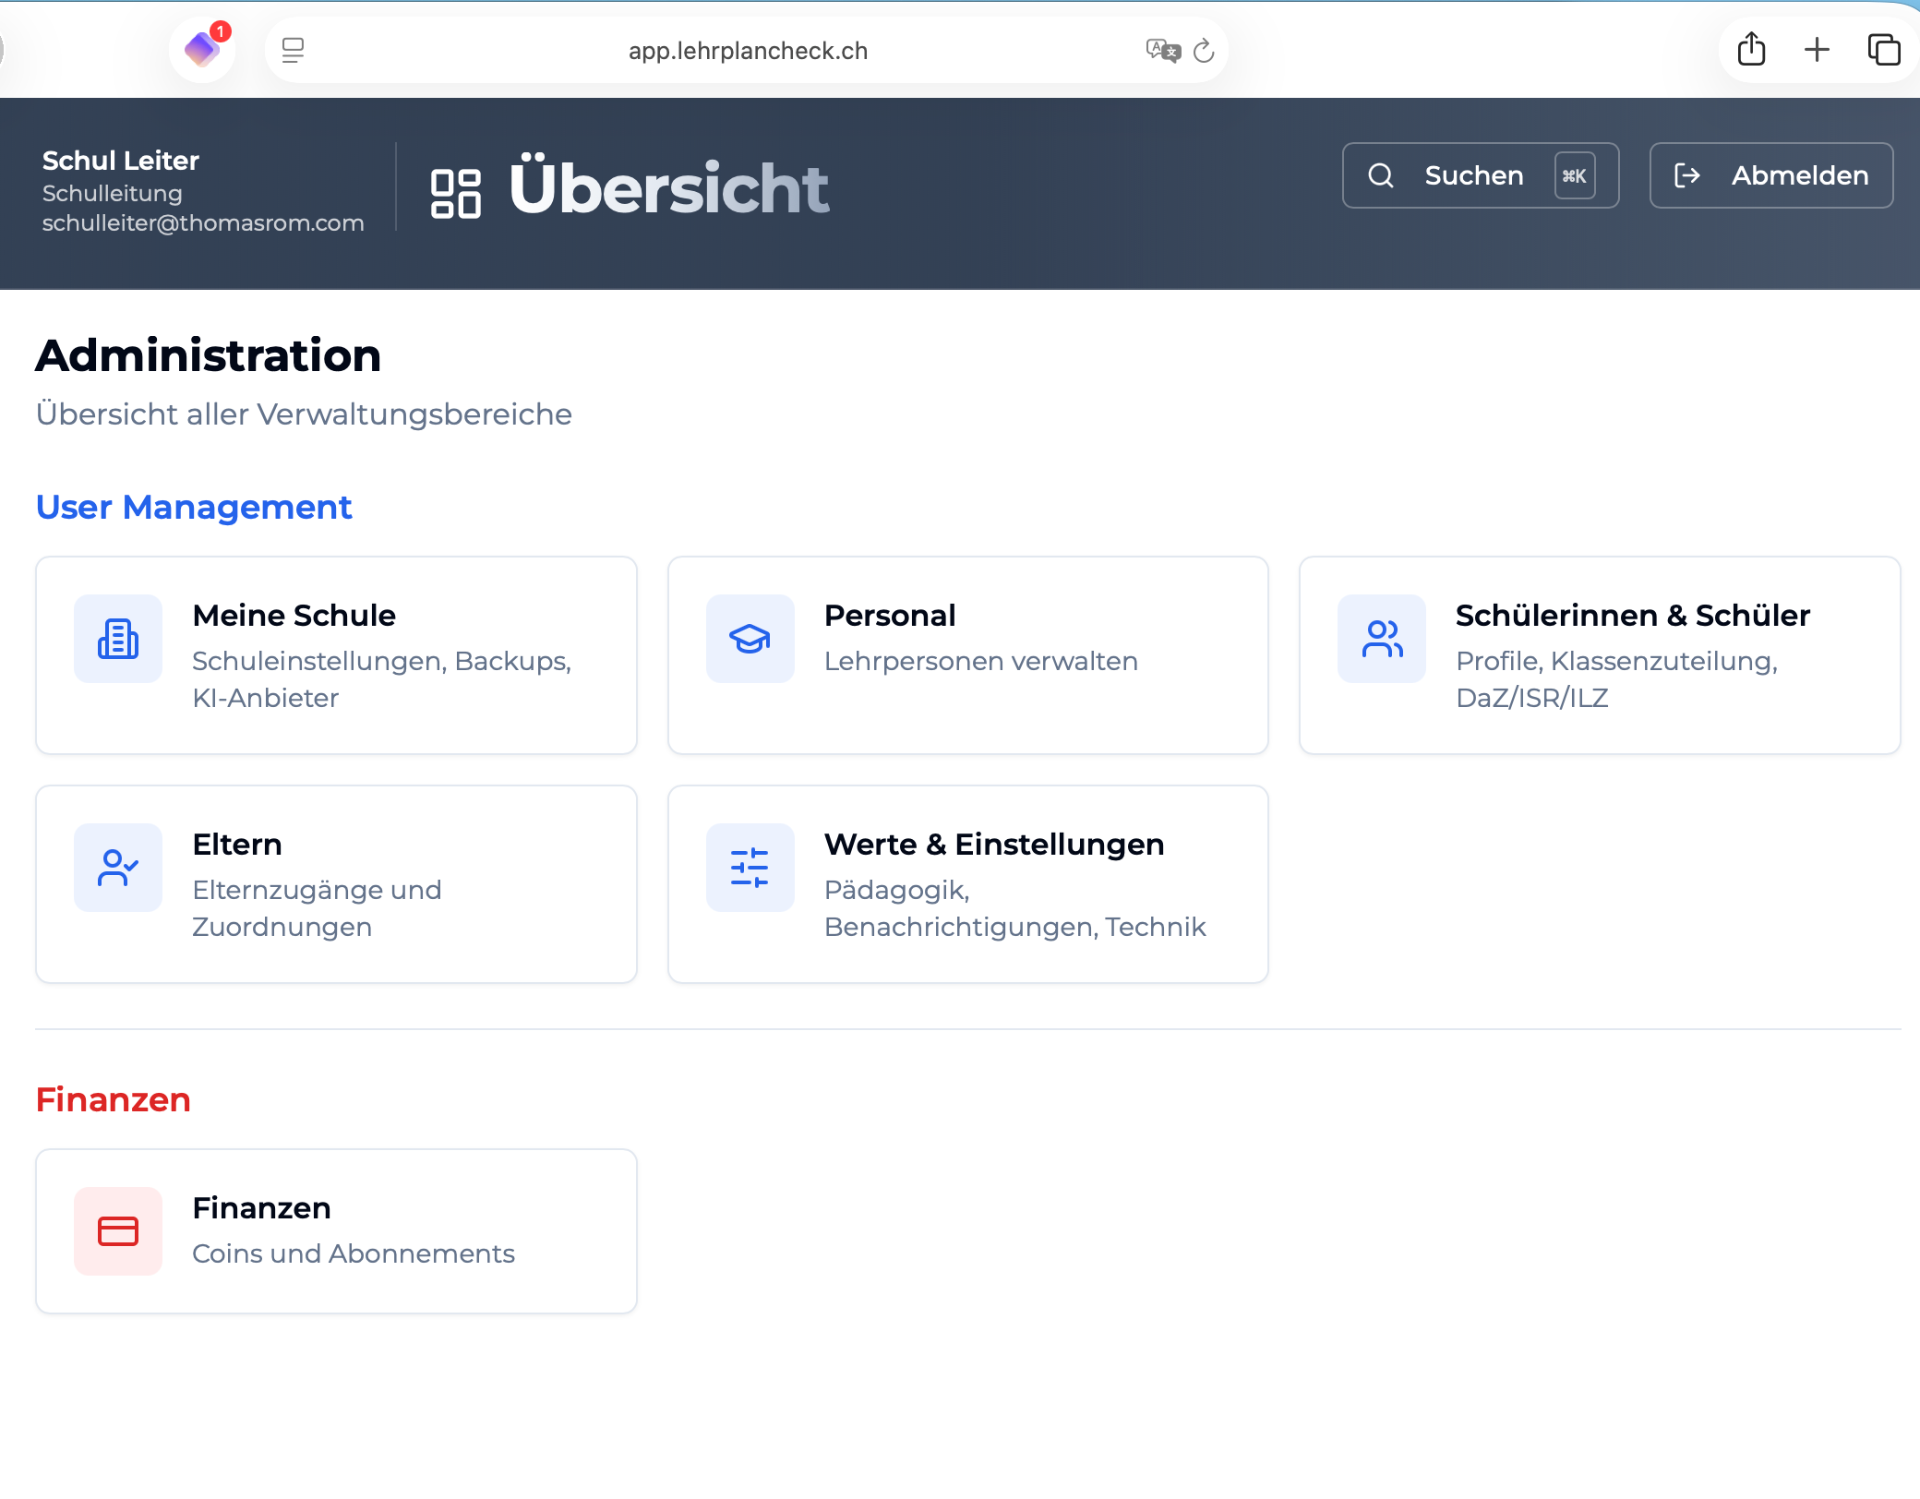Click 'Pädagogik, Benachrichtigungen, Technik' description
Viewport: 1920px width, 1499px height.
(x=1015, y=908)
